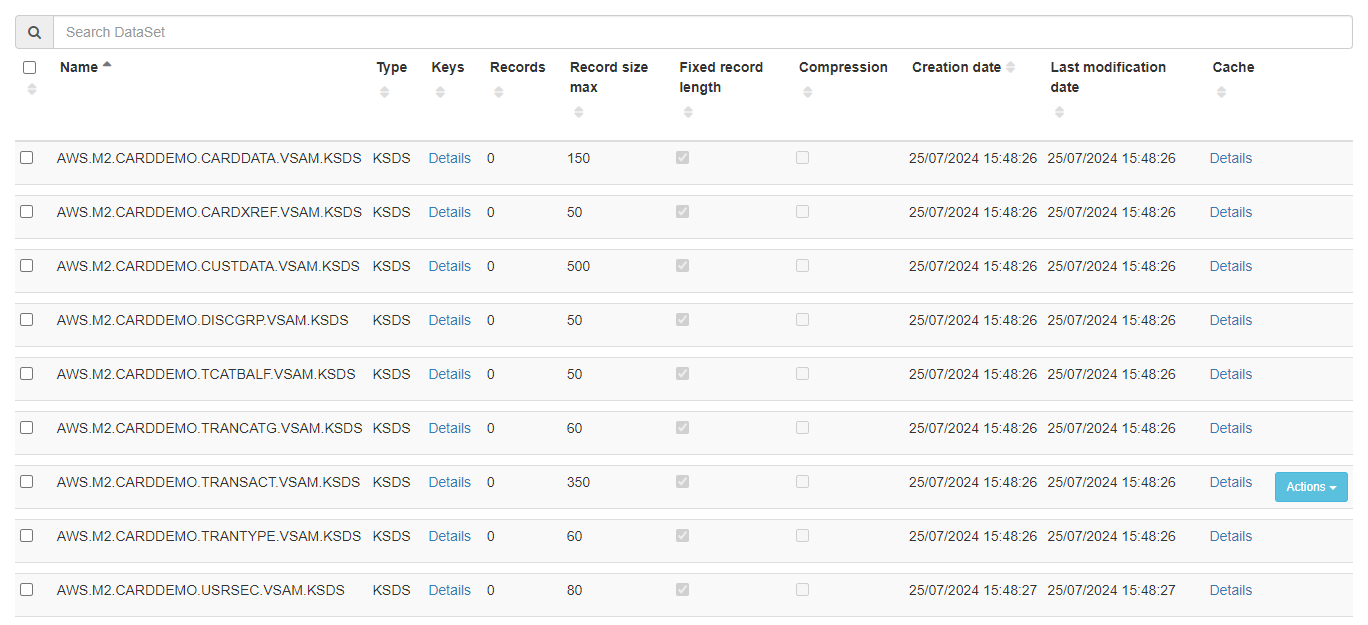Tick the checkbox for TRANSACT dataset row
This screenshot has height=625, width=1368.
(26, 480)
